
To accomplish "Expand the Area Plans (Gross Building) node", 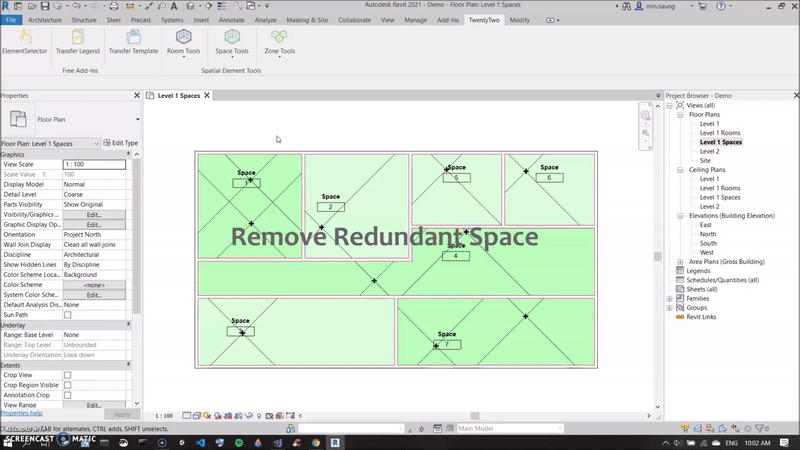I will click(x=680, y=262).
